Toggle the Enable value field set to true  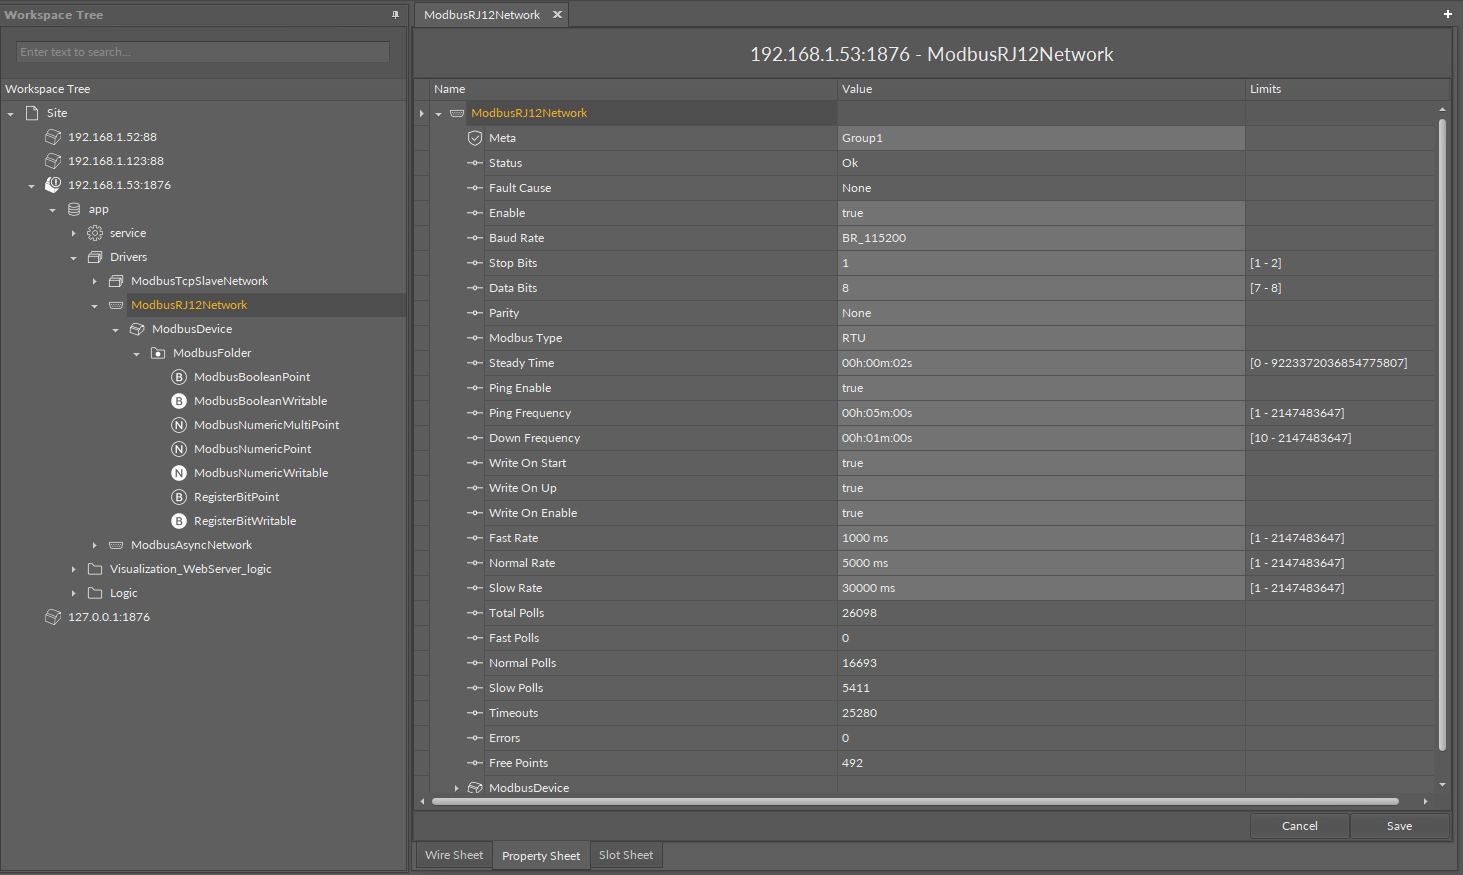(1040, 213)
